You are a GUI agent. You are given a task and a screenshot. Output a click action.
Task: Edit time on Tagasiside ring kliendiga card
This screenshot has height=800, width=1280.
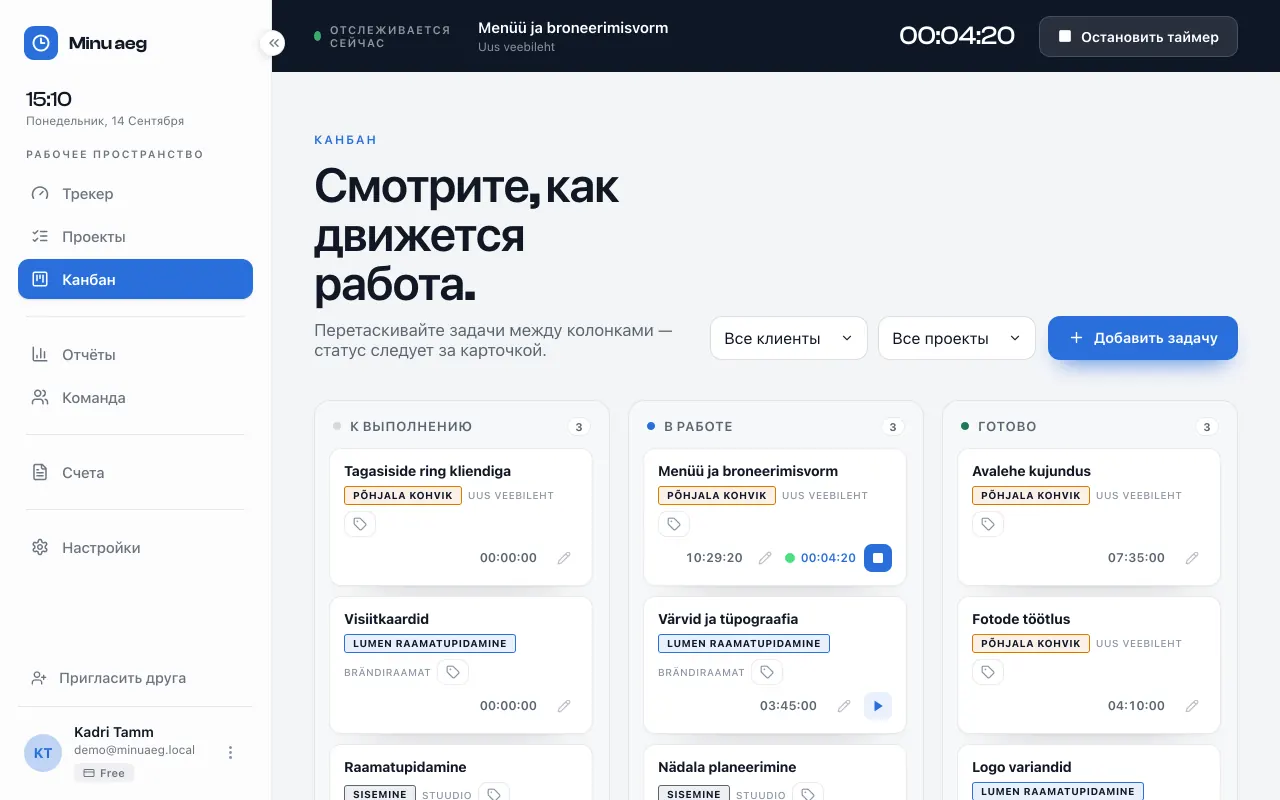(x=564, y=558)
